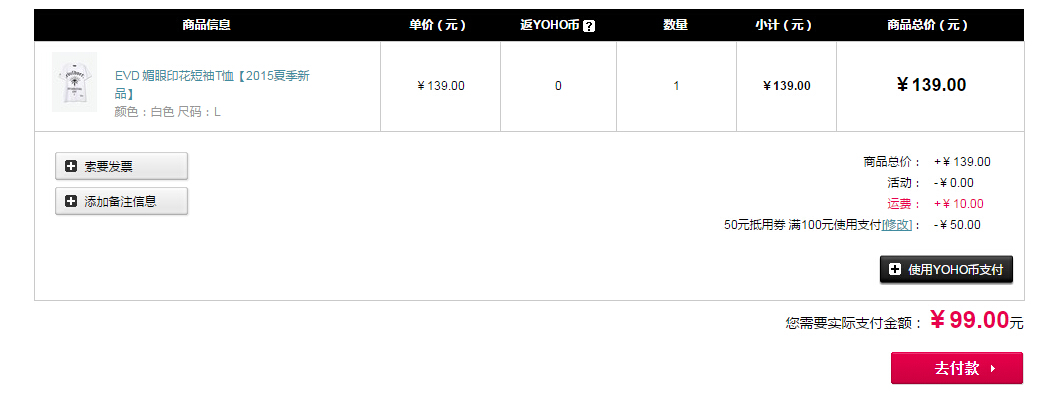
Task: Open the white T-shirt product thumbnail
Action: pyautogui.click(x=74, y=82)
